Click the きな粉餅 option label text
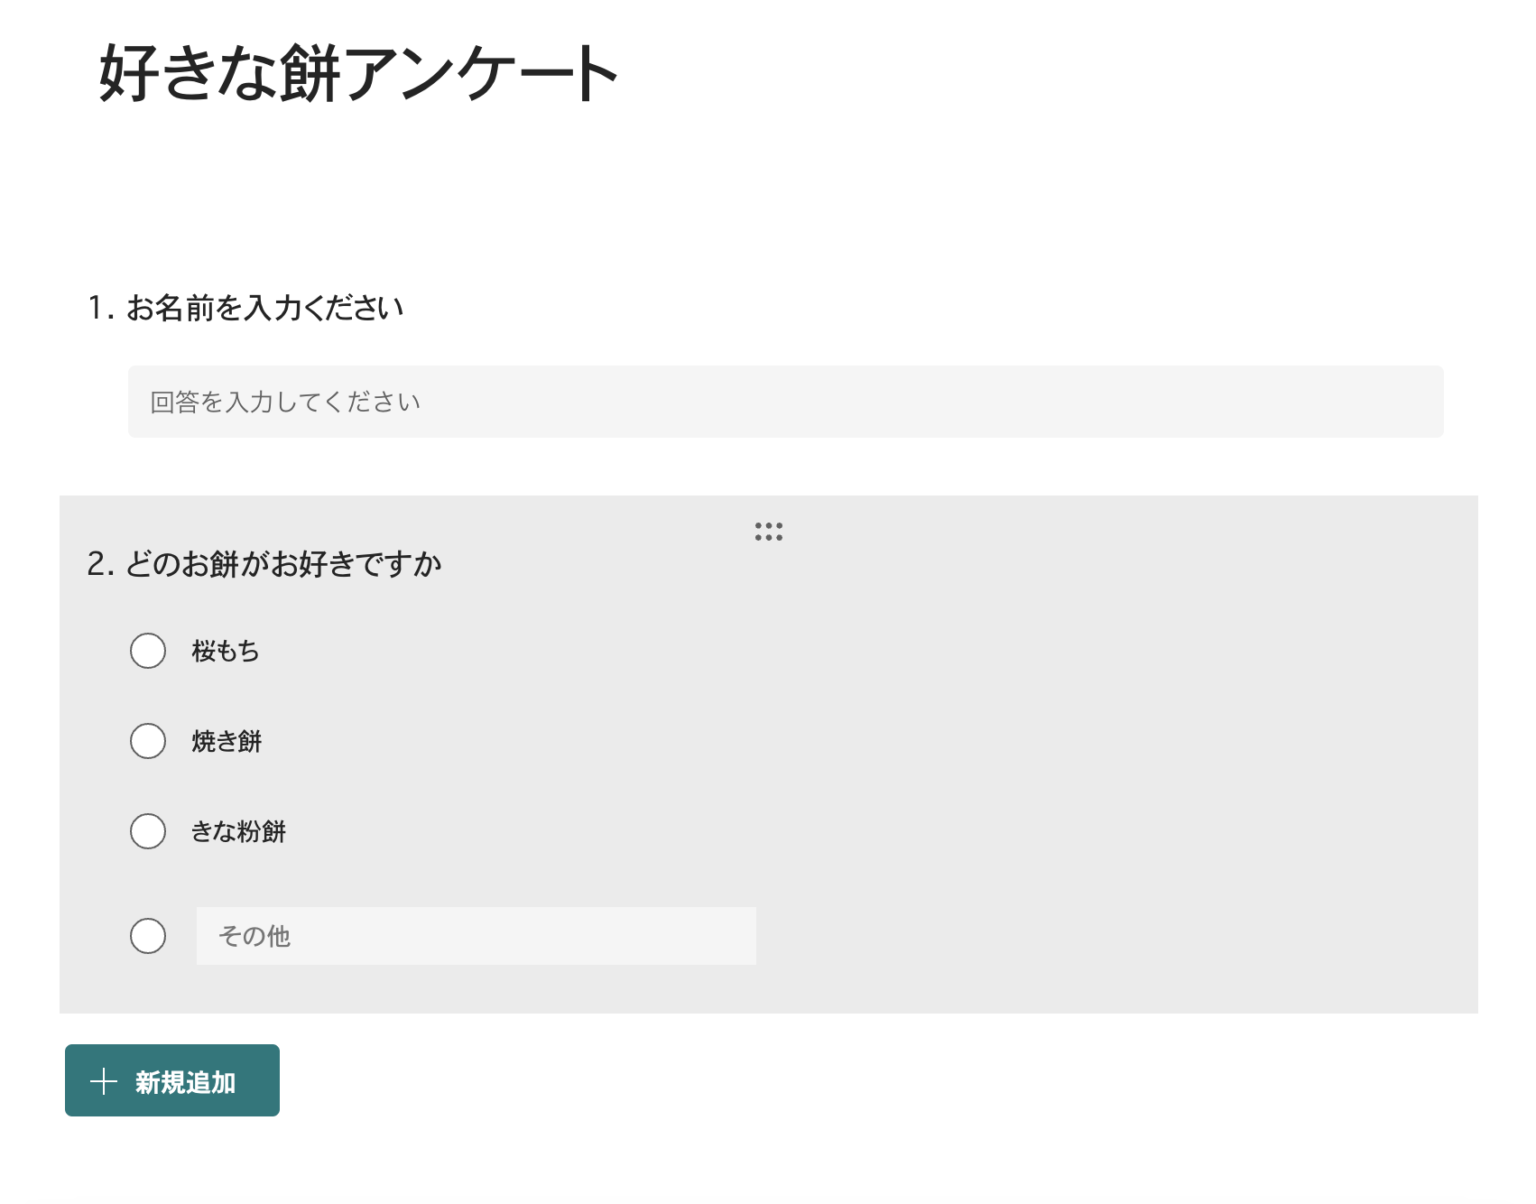This screenshot has height=1204, width=1536. 240,831
